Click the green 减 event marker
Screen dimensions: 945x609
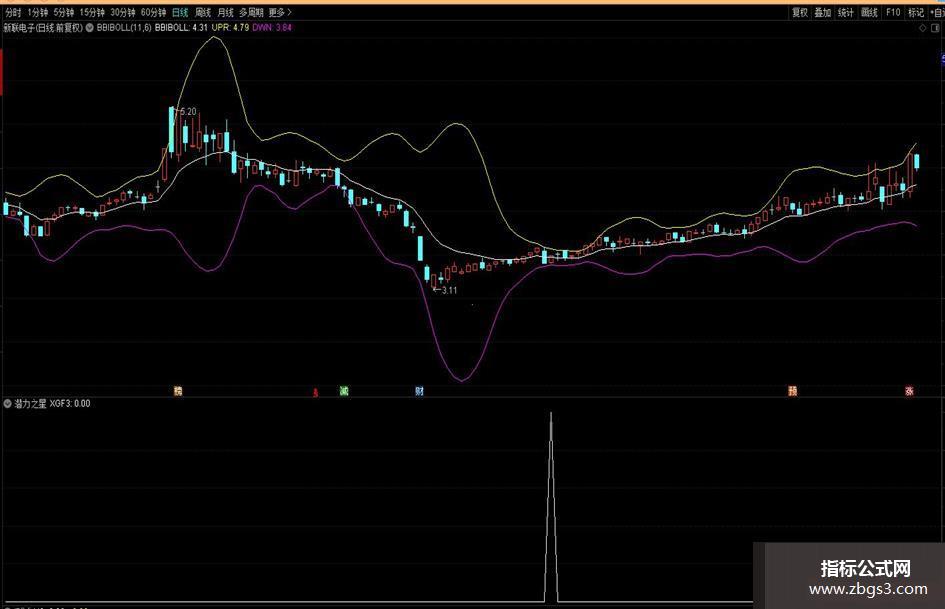344,391
